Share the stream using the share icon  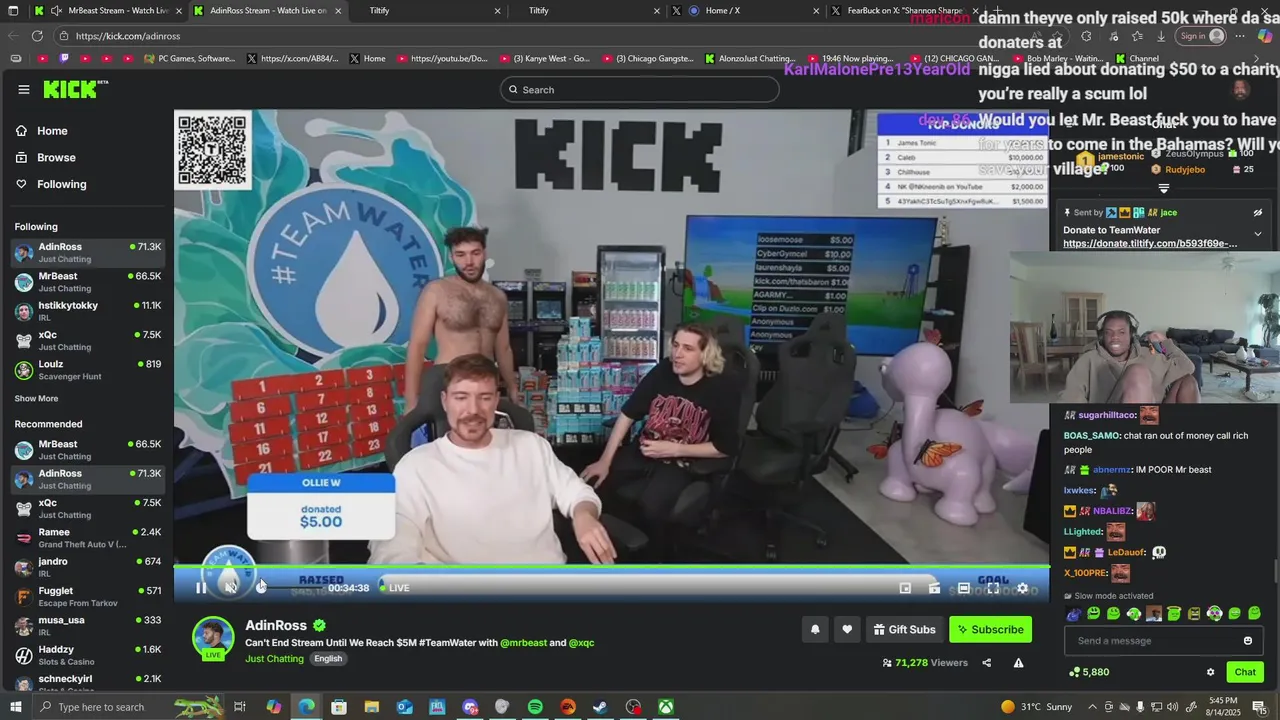986,663
